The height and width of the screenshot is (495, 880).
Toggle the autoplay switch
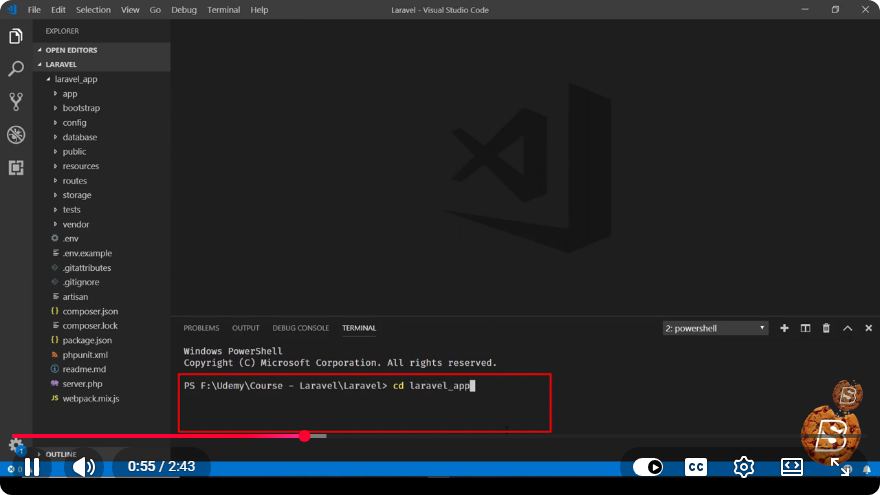tap(648, 466)
